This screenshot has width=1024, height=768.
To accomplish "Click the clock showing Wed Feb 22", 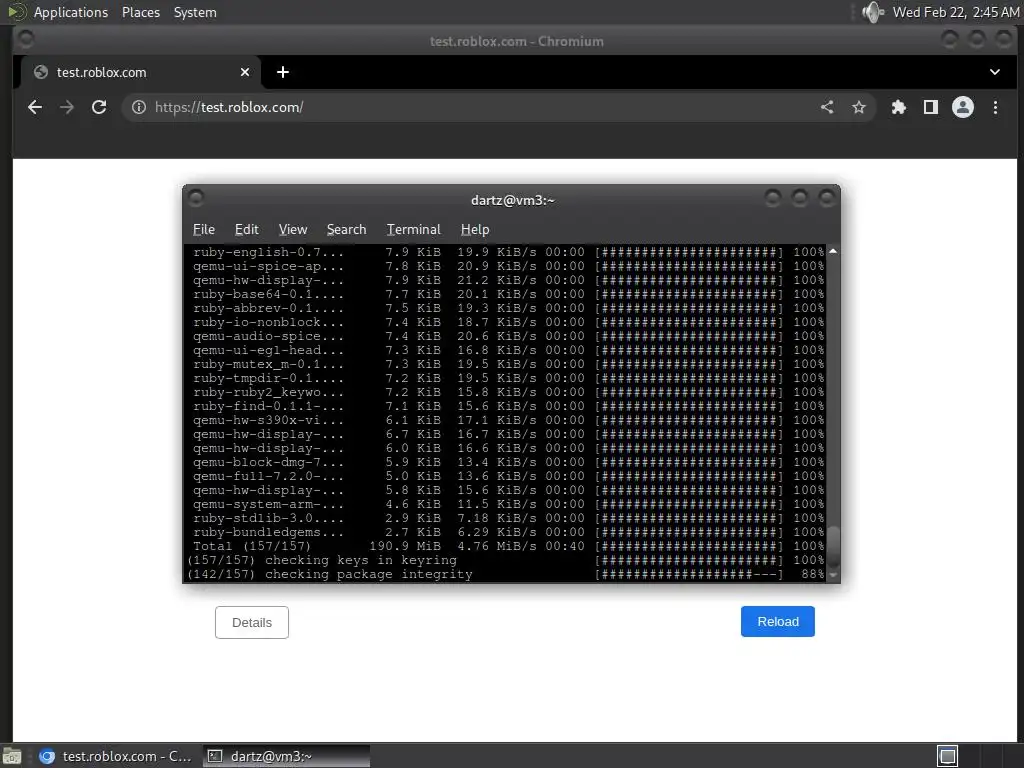I will [955, 12].
